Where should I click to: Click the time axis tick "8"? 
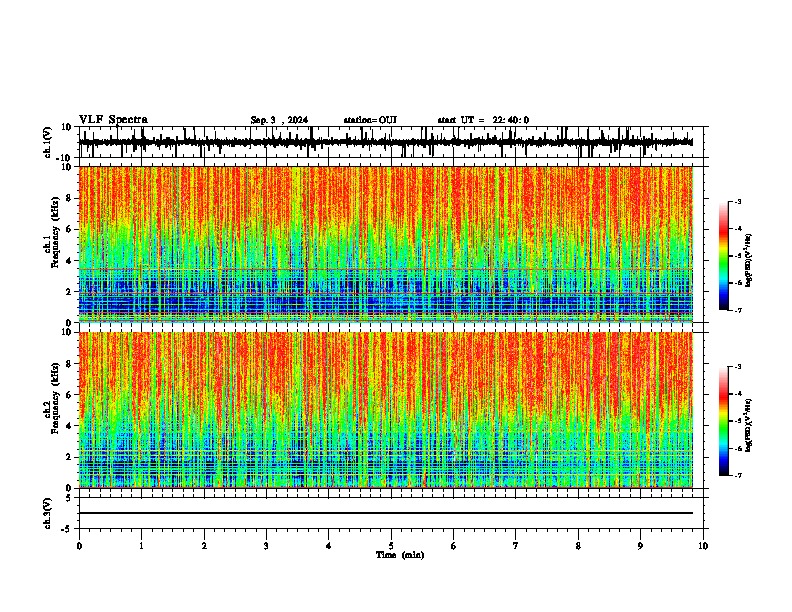tap(578, 546)
